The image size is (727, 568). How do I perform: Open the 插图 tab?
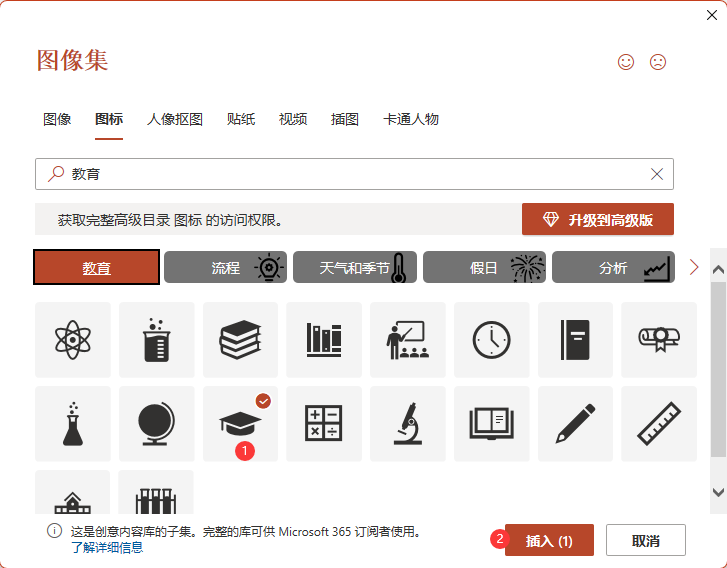(x=344, y=119)
